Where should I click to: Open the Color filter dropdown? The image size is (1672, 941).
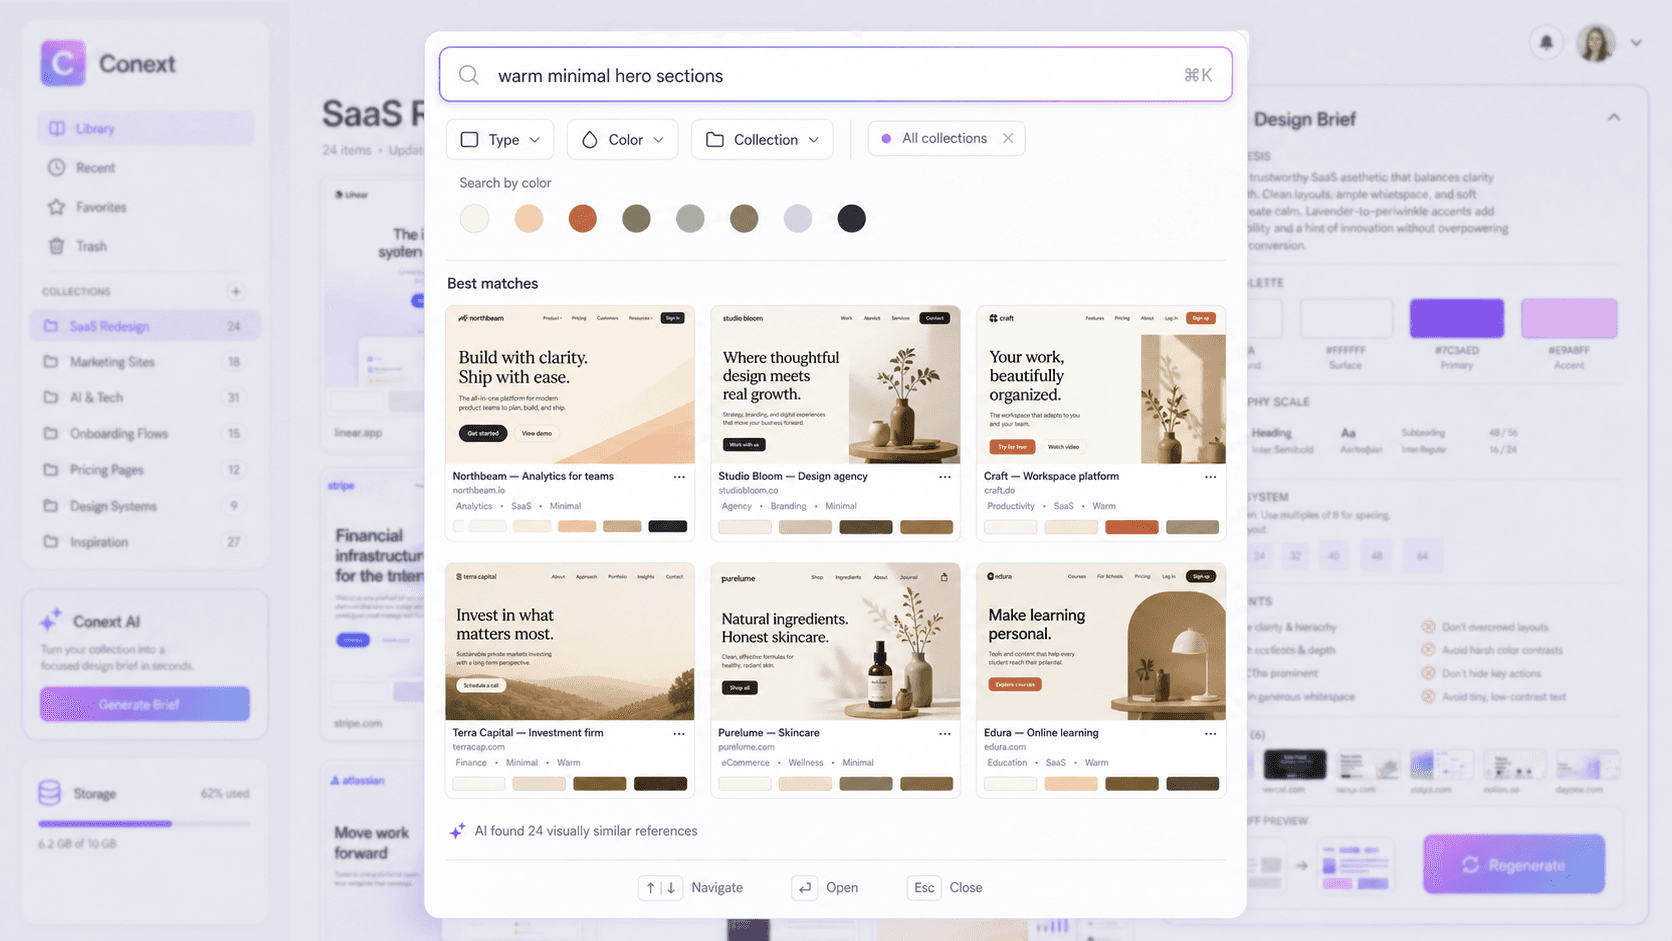(x=622, y=139)
